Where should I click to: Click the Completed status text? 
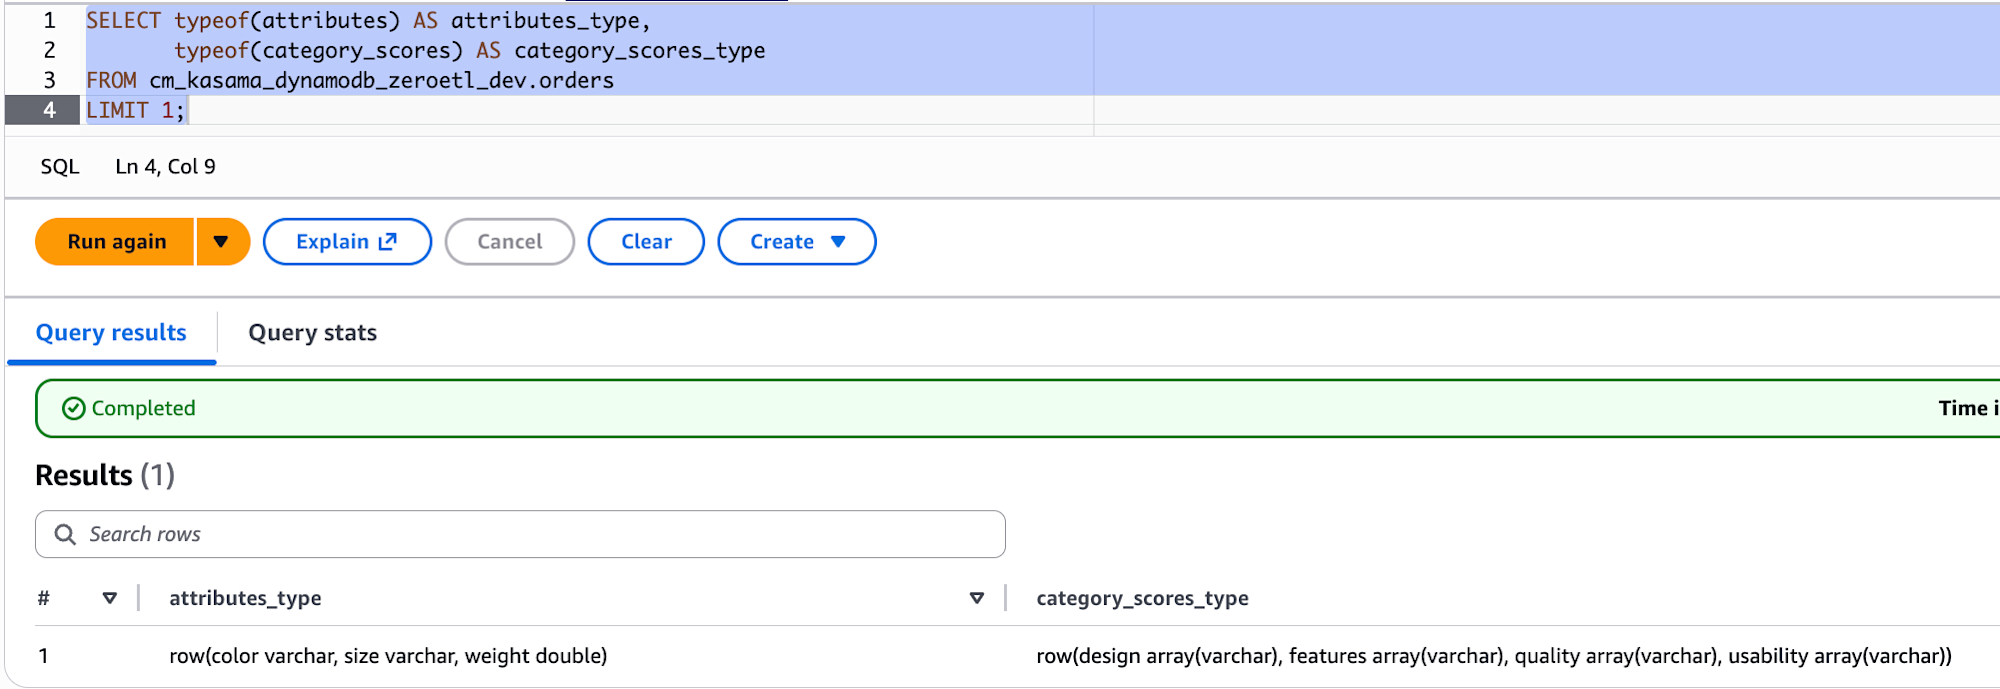143,408
